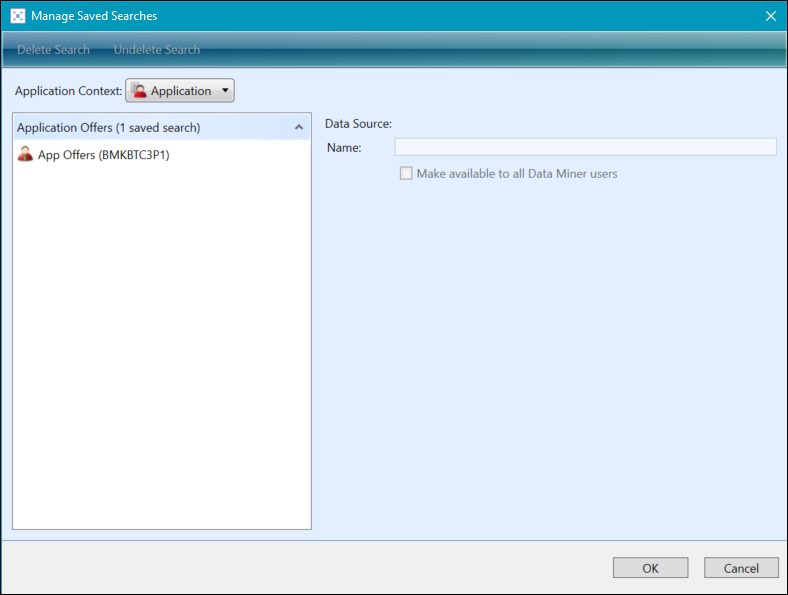Open the Application Context dropdown
The image size is (788, 595).
point(180,90)
